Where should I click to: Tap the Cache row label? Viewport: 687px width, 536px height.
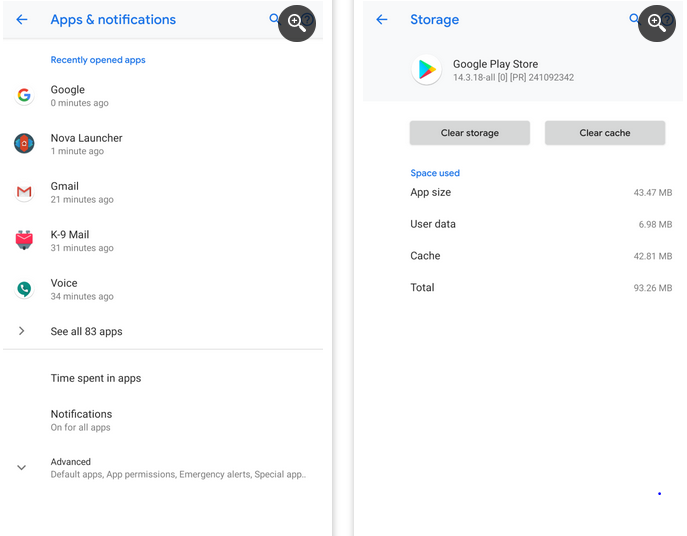click(x=425, y=256)
